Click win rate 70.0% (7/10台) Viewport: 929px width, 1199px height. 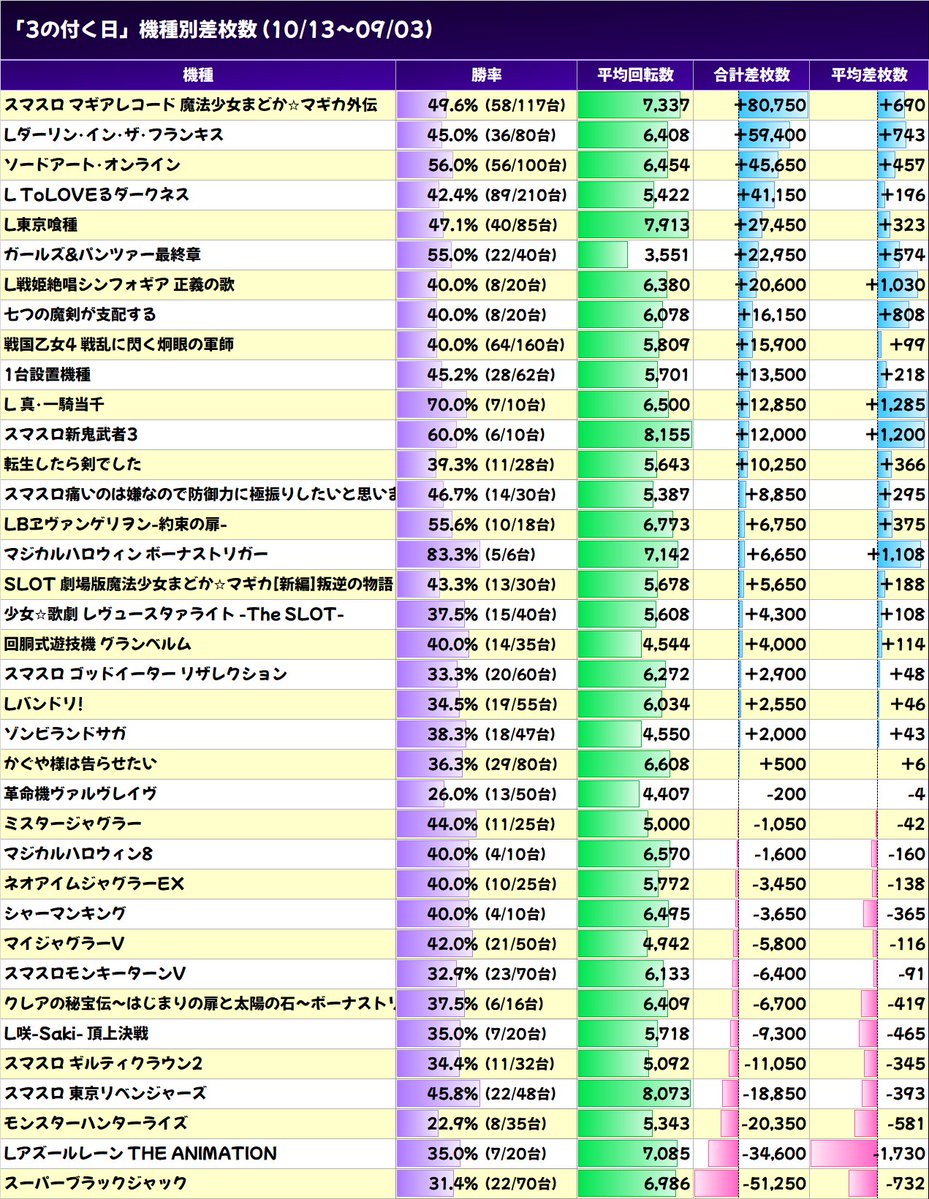click(486, 405)
